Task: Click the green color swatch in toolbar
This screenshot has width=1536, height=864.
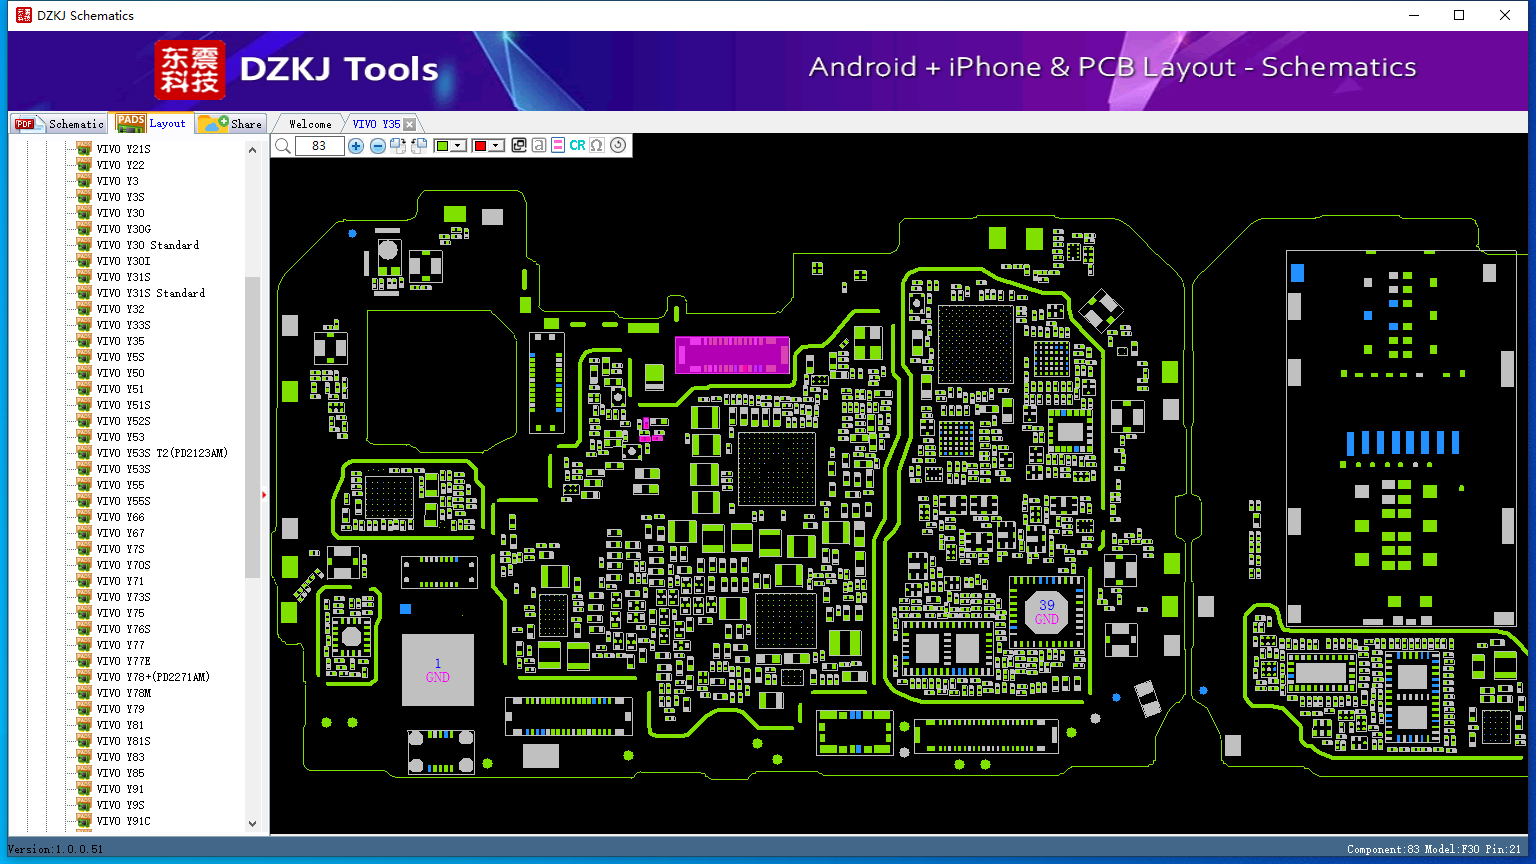Action: click(x=443, y=146)
